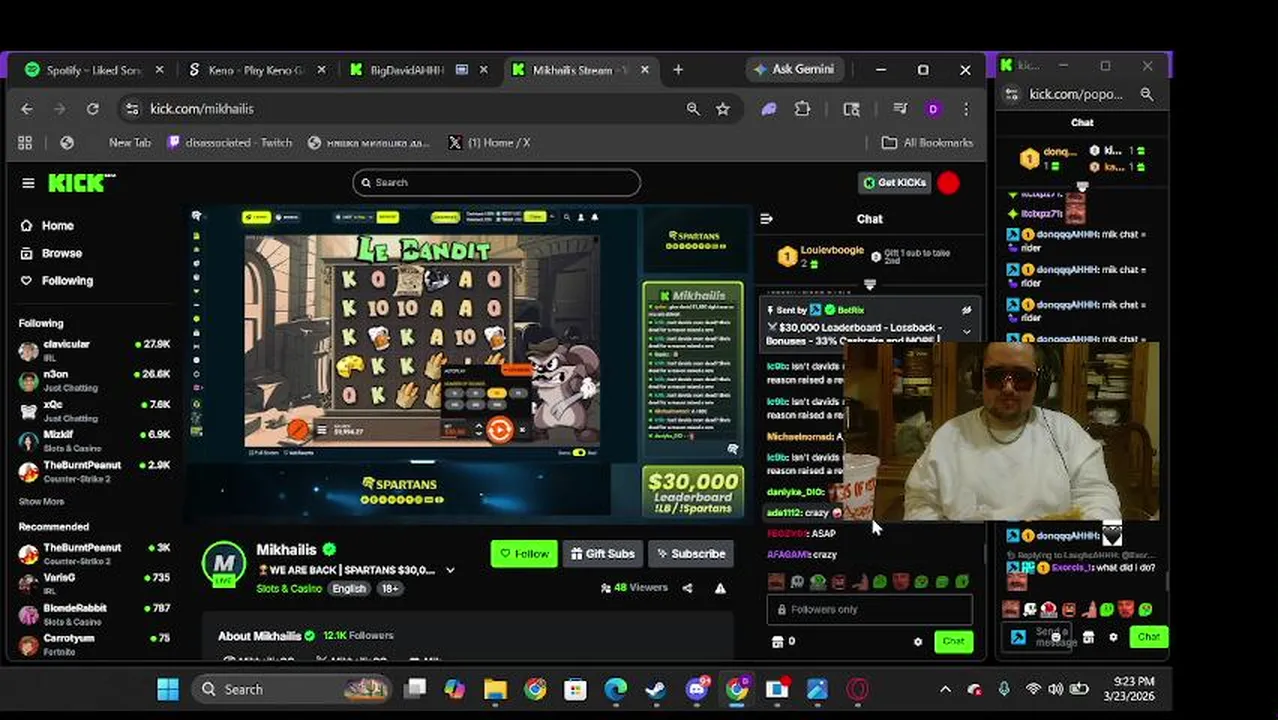Expand Following list with Show More
Screen dimensions: 1278x720
(x=41, y=502)
